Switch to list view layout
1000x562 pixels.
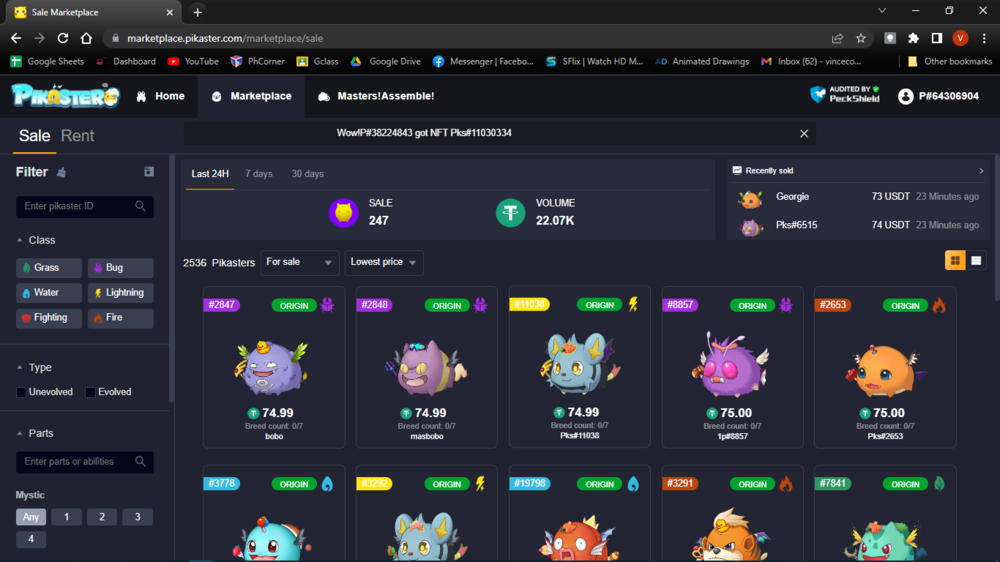(977, 260)
